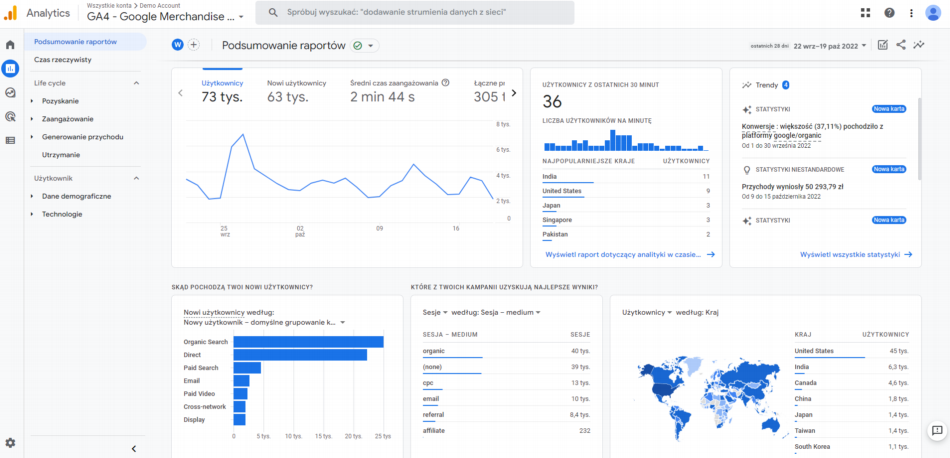Add a comparison with plus button
This screenshot has width=950, height=458.
(x=194, y=45)
